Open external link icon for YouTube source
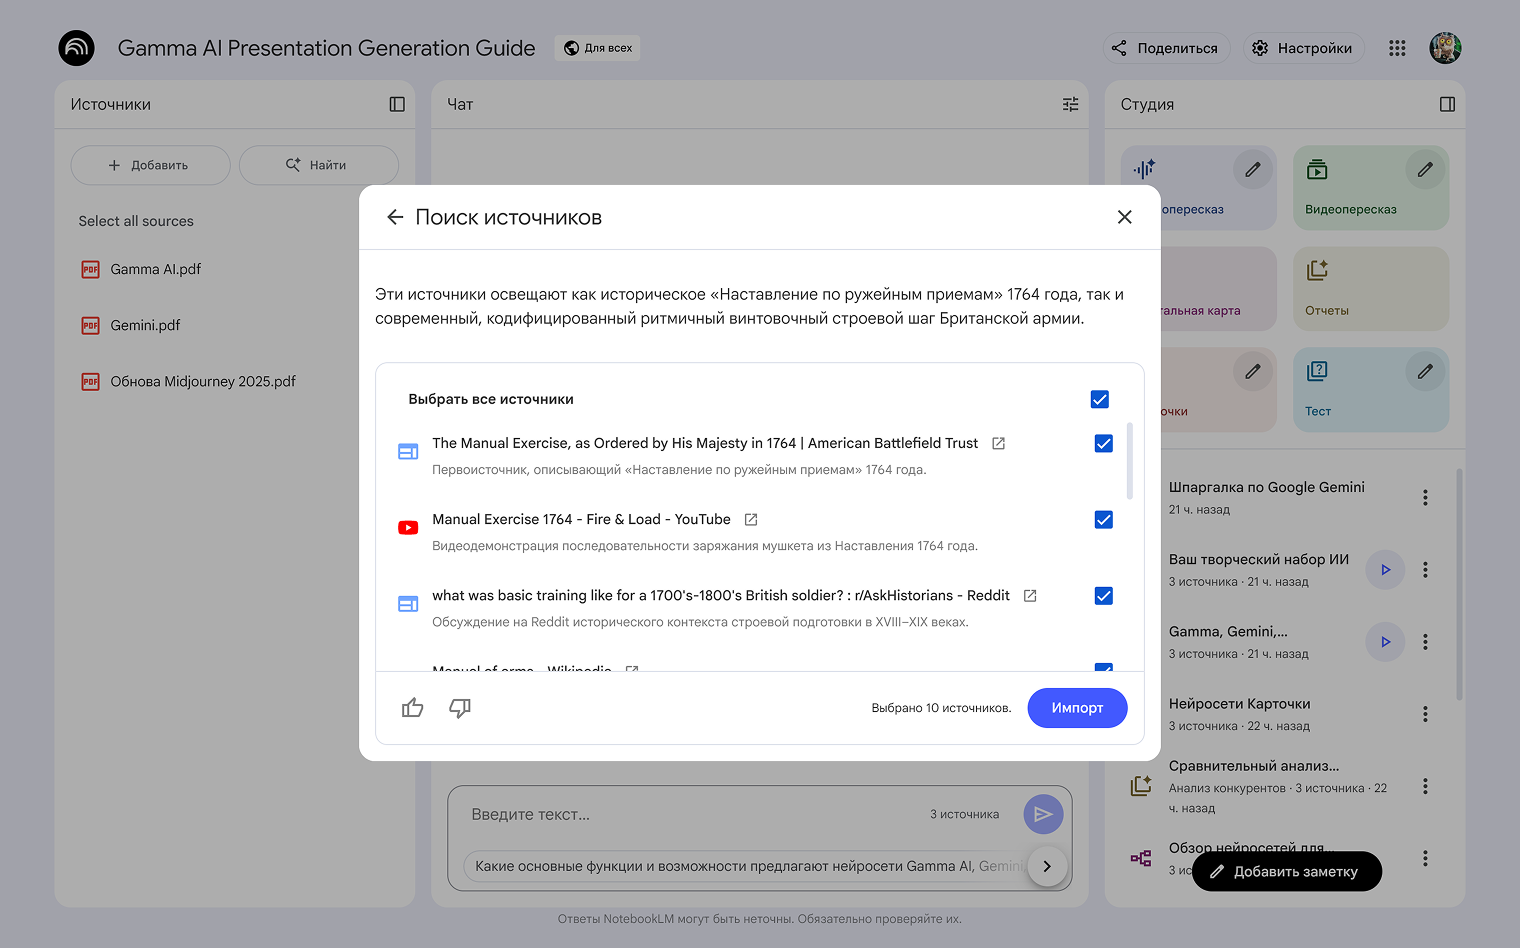This screenshot has height=948, width=1520. coord(751,519)
